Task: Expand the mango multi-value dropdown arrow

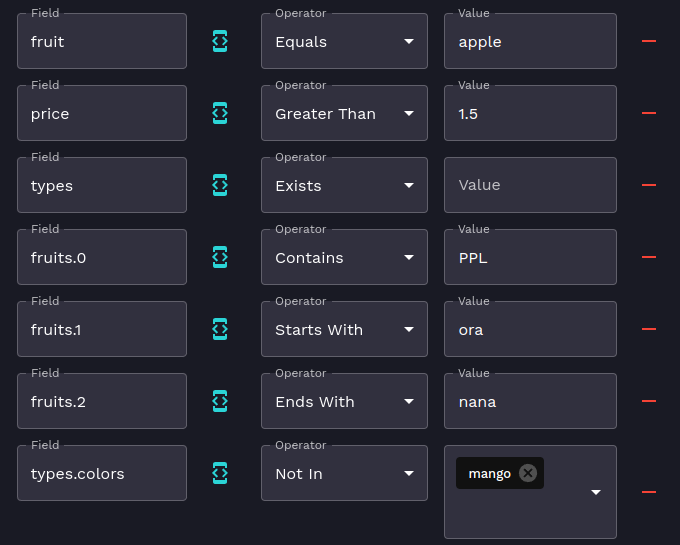Action: [x=597, y=492]
